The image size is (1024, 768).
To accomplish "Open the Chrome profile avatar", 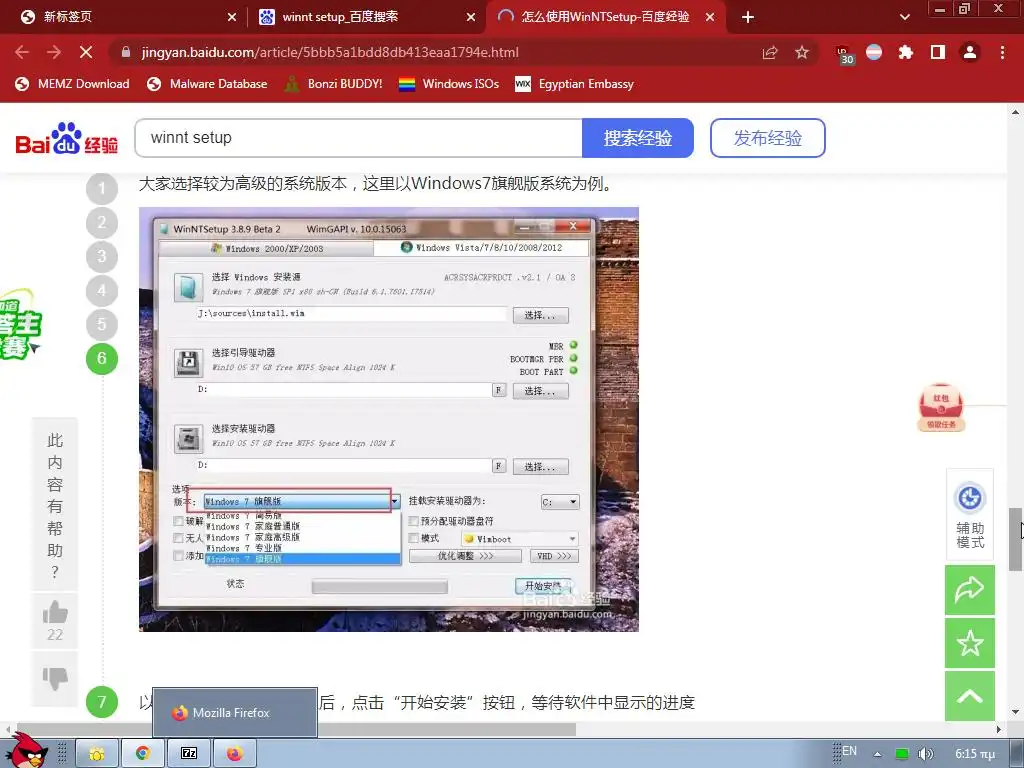I will tap(970, 52).
